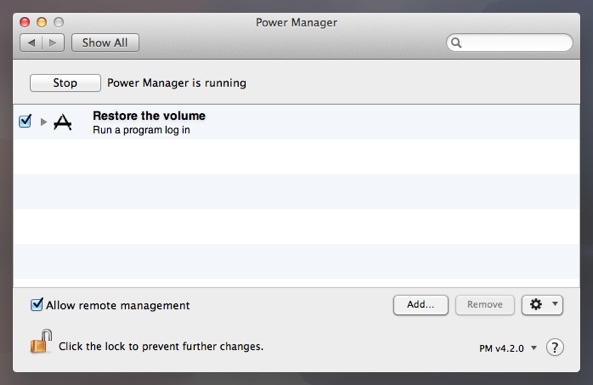Click the application icon of Restore the volume
This screenshot has height=385, width=593.
(x=63, y=122)
